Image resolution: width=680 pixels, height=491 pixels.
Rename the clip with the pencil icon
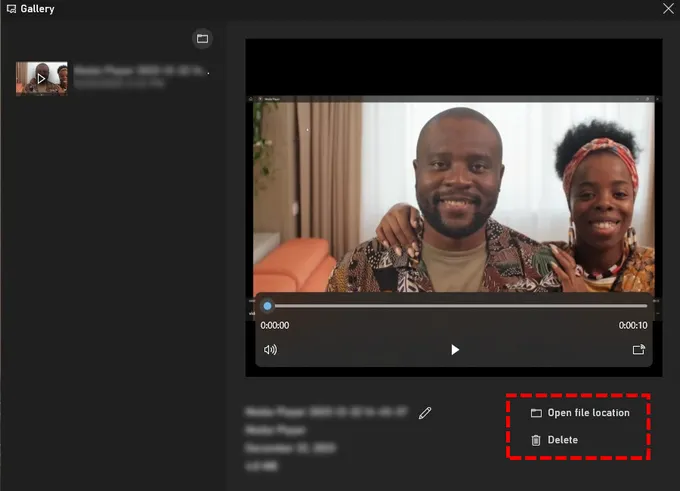425,413
